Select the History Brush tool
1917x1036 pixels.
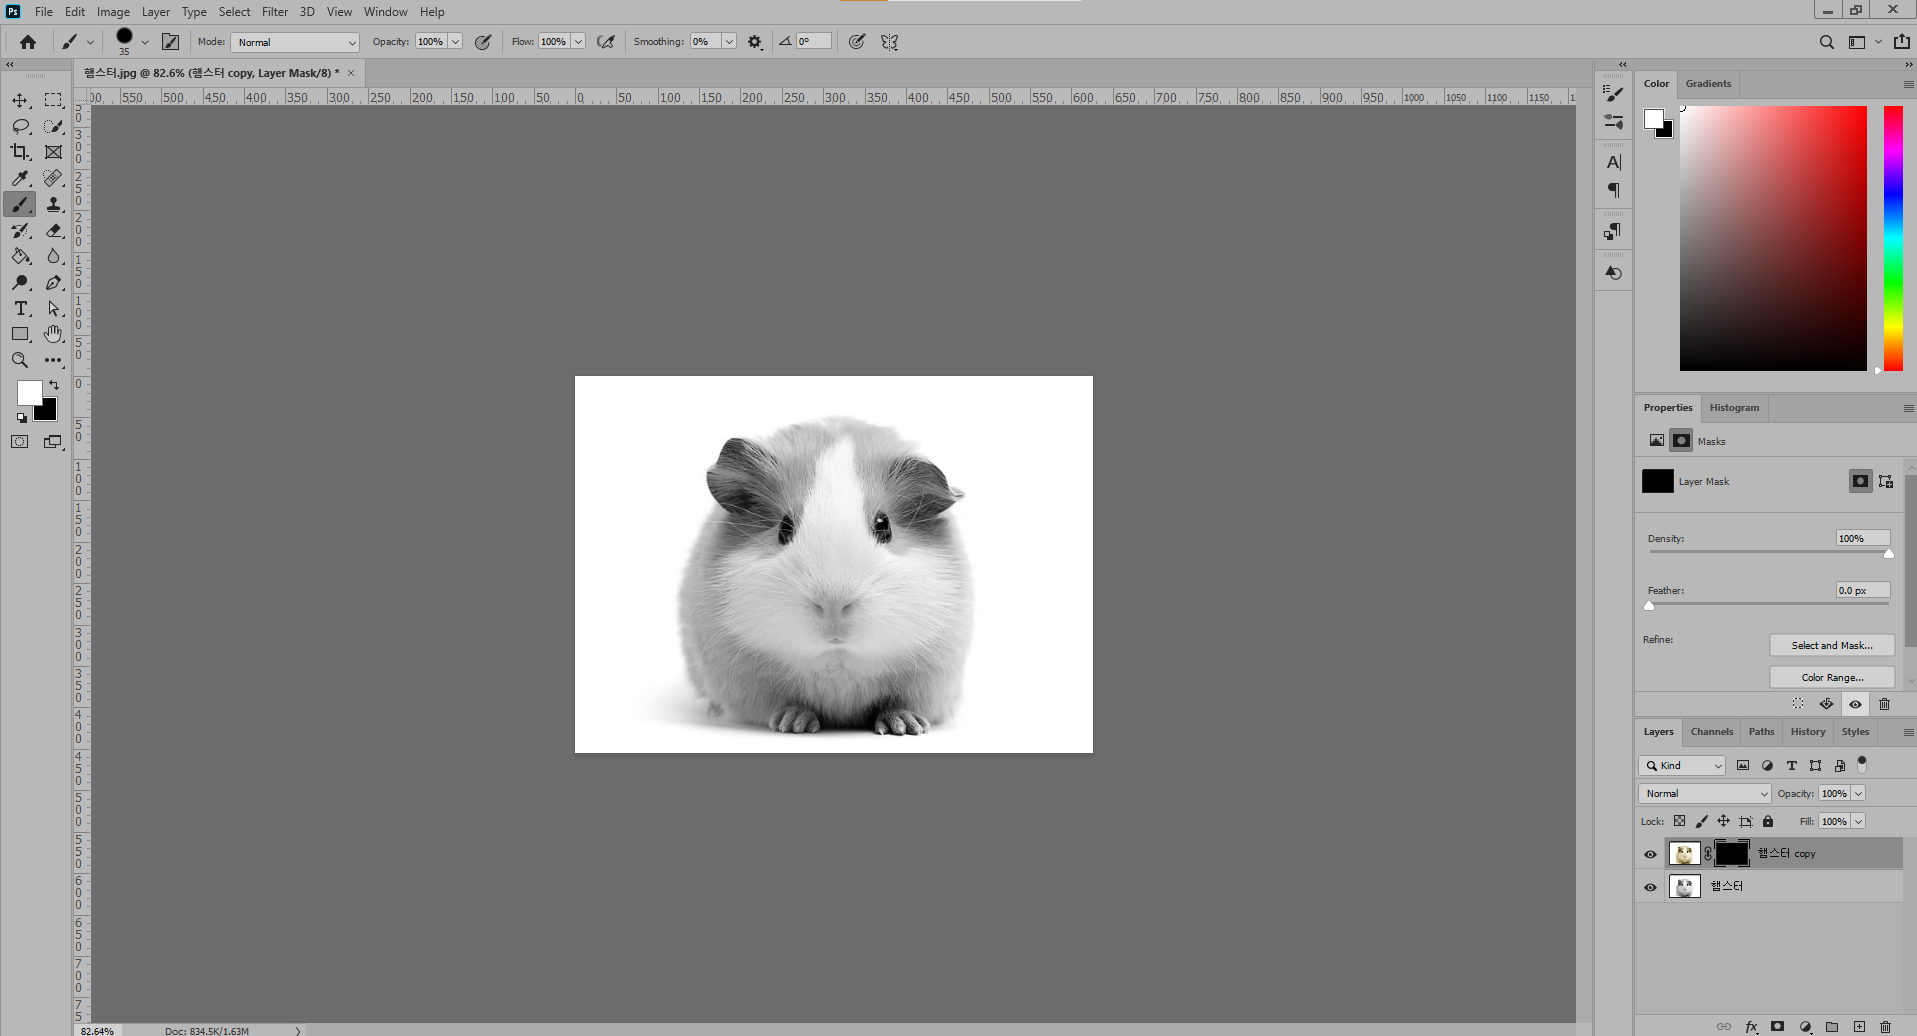point(20,230)
